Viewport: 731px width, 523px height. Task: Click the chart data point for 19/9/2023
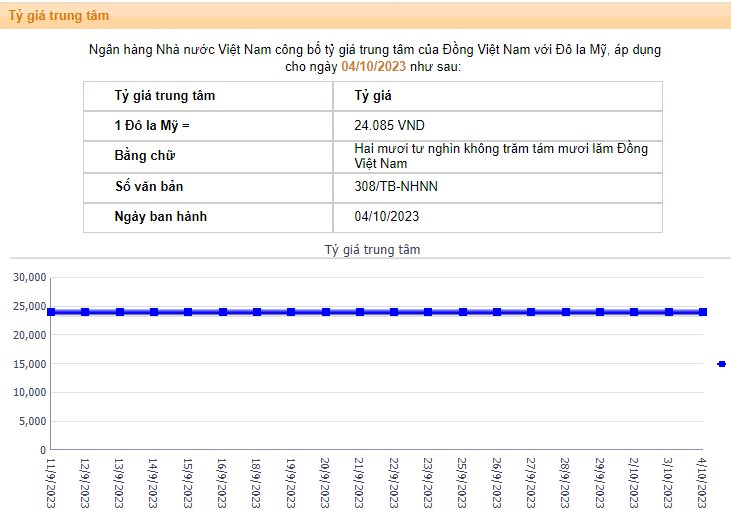tap(291, 312)
